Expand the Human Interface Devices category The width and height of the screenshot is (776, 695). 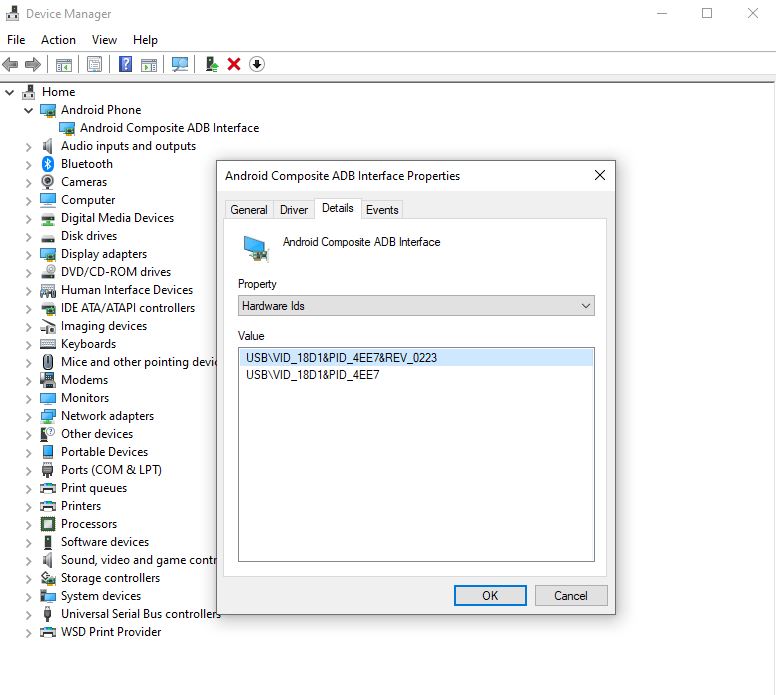[x=28, y=291]
